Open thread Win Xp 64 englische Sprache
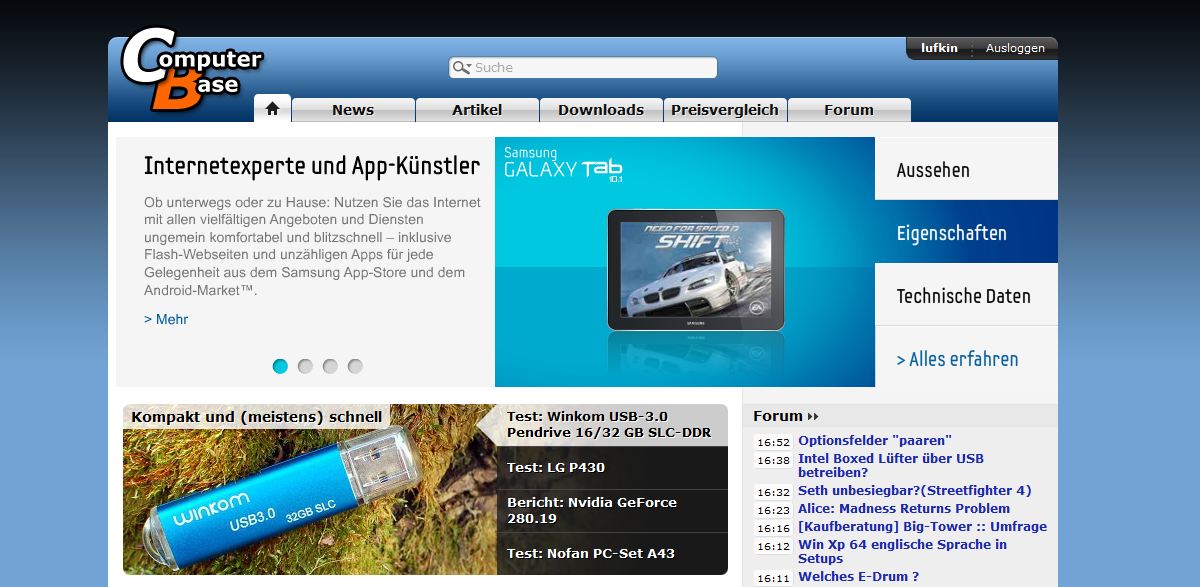The image size is (1200, 587). 902,551
